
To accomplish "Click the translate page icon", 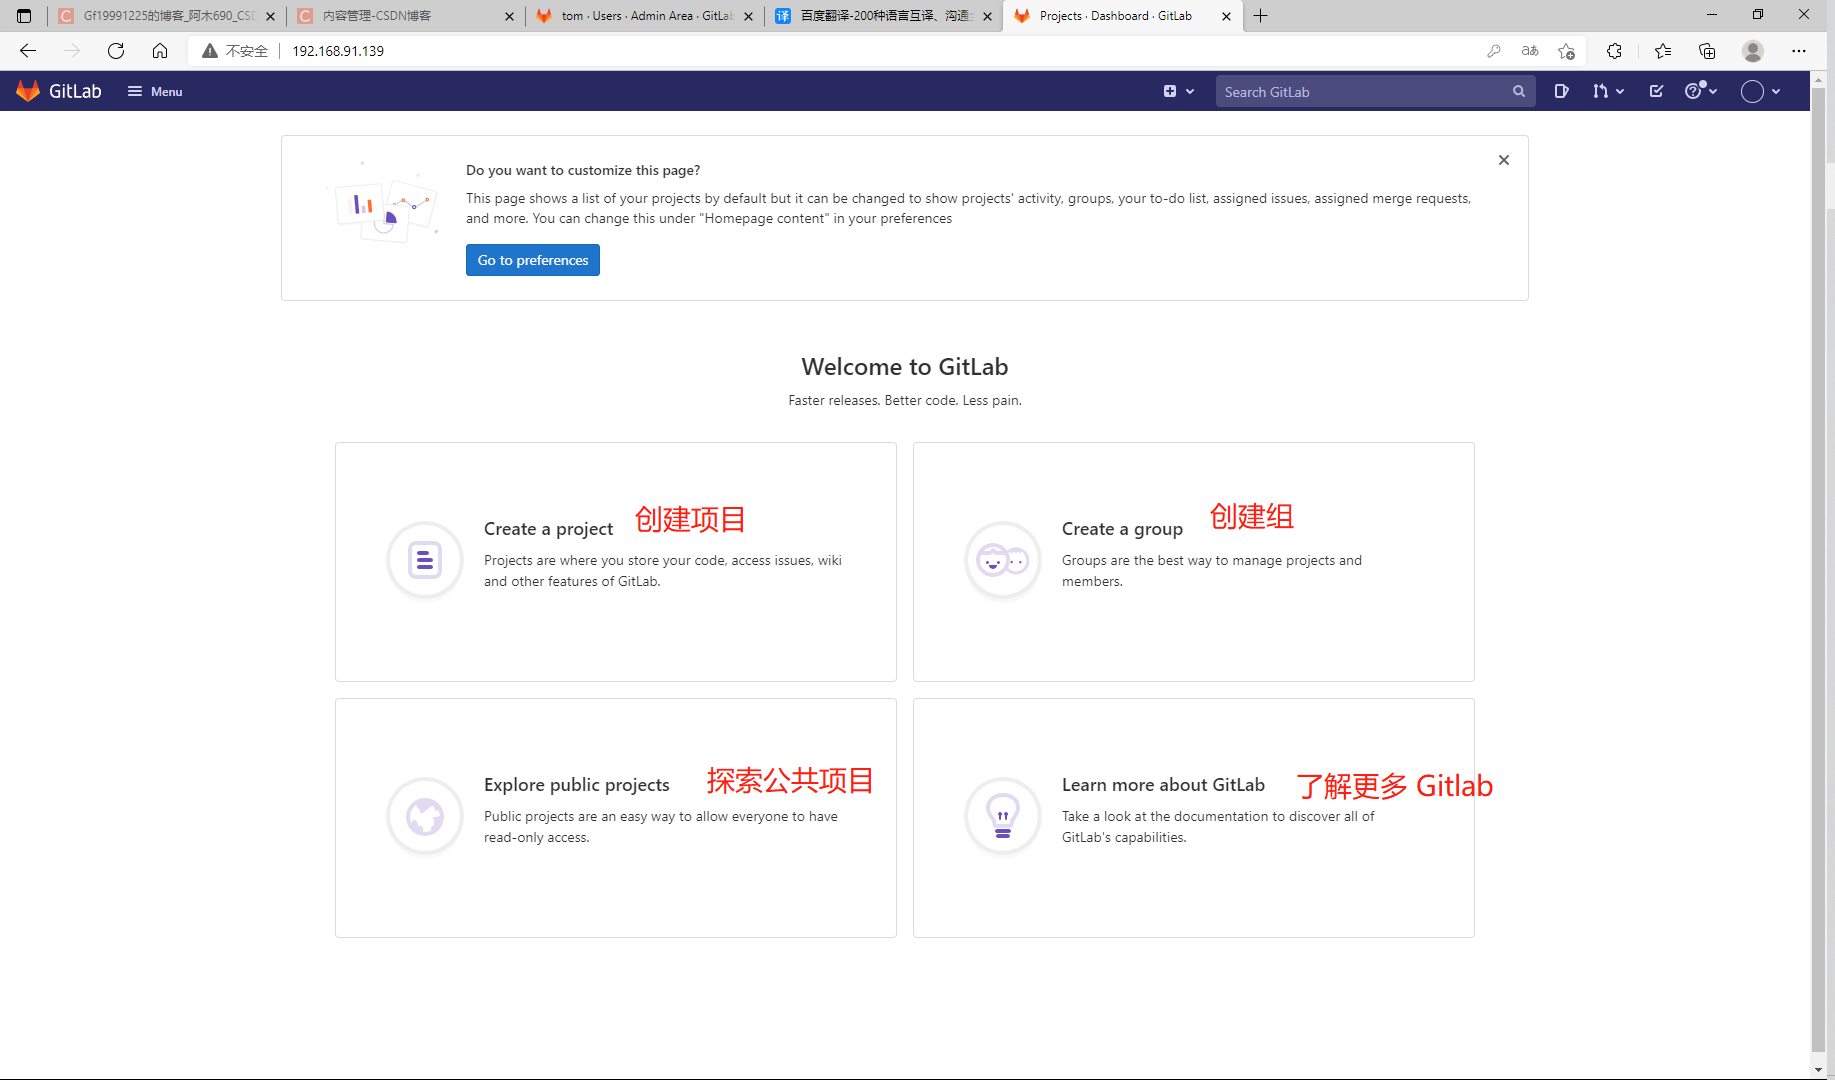I will 1530,51.
